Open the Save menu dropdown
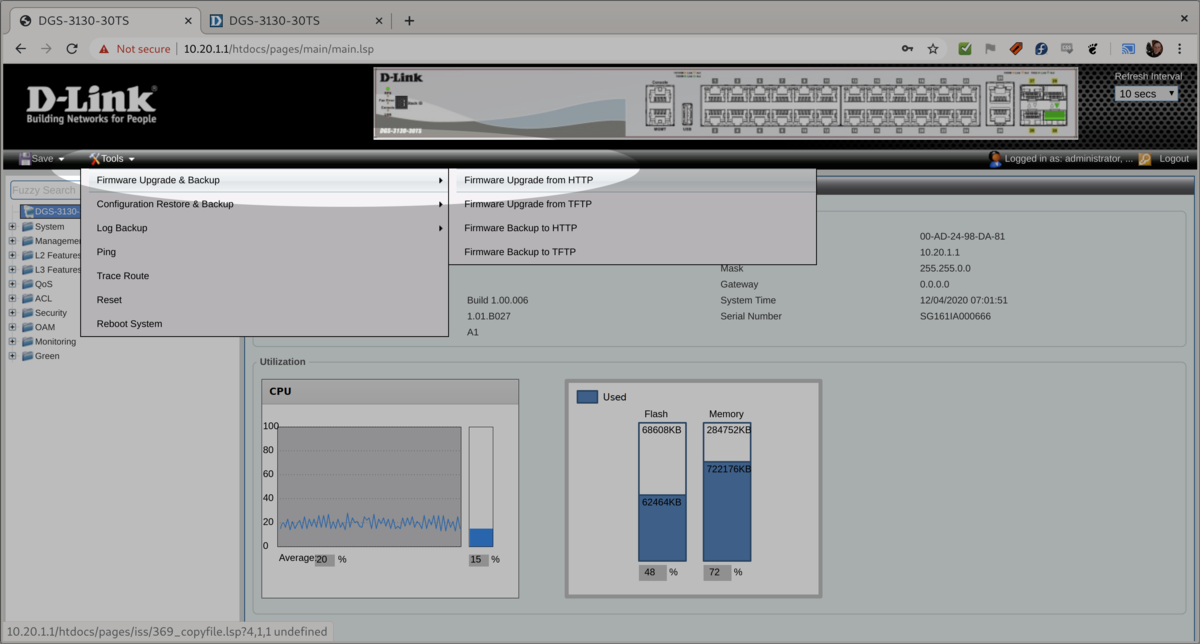Screen dimensions: 1200x644 tap(42, 159)
